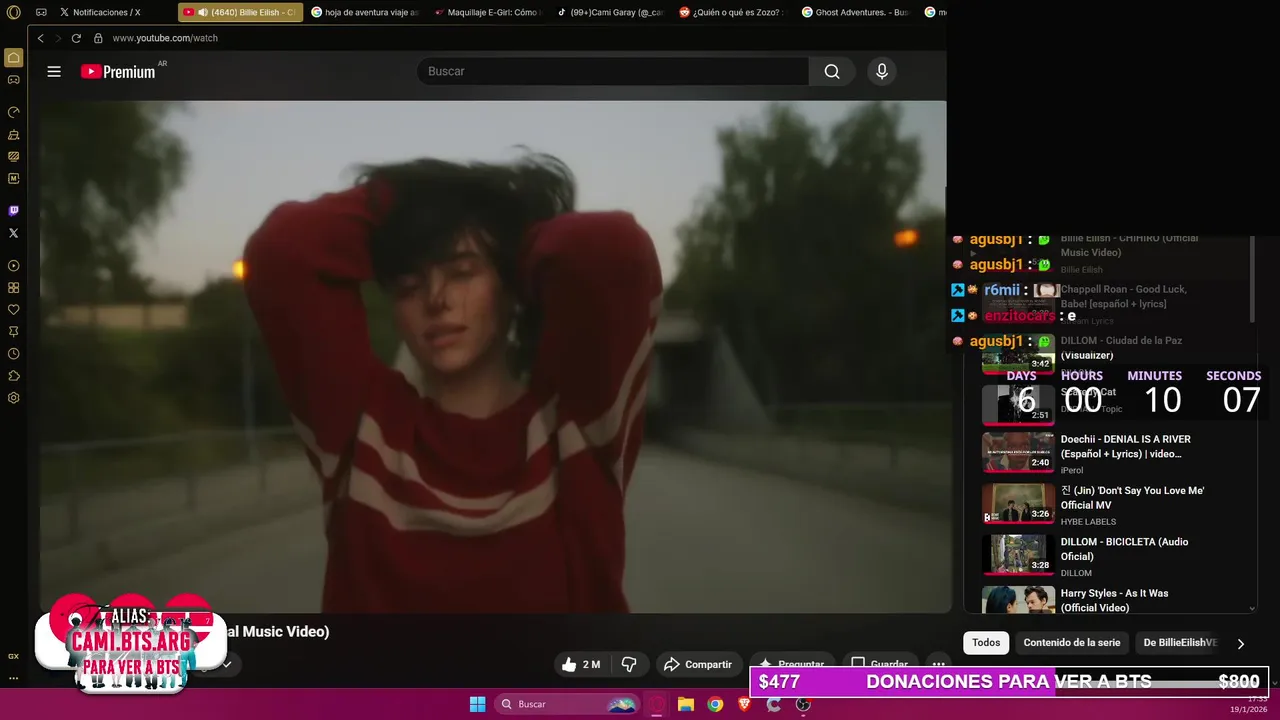
Task: Open the four-squares Speed Dial icon in sidebar
Action: tap(13, 288)
